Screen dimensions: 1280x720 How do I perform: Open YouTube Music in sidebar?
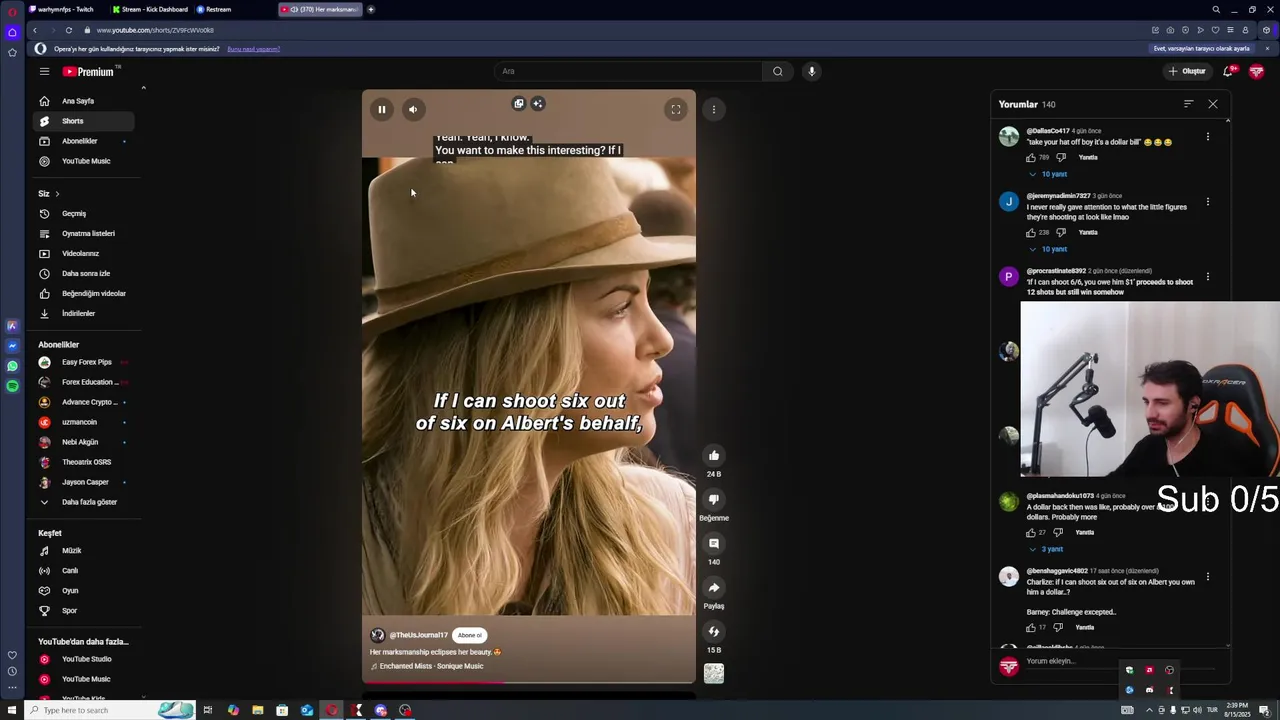(83, 161)
